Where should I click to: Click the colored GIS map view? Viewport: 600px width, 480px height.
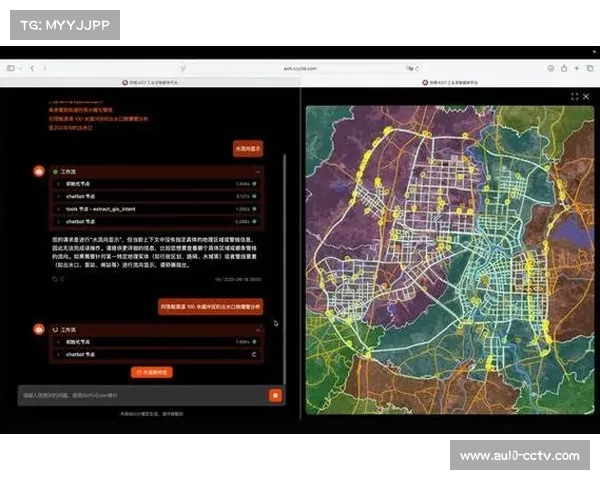pyautogui.click(x=450, y=260)
